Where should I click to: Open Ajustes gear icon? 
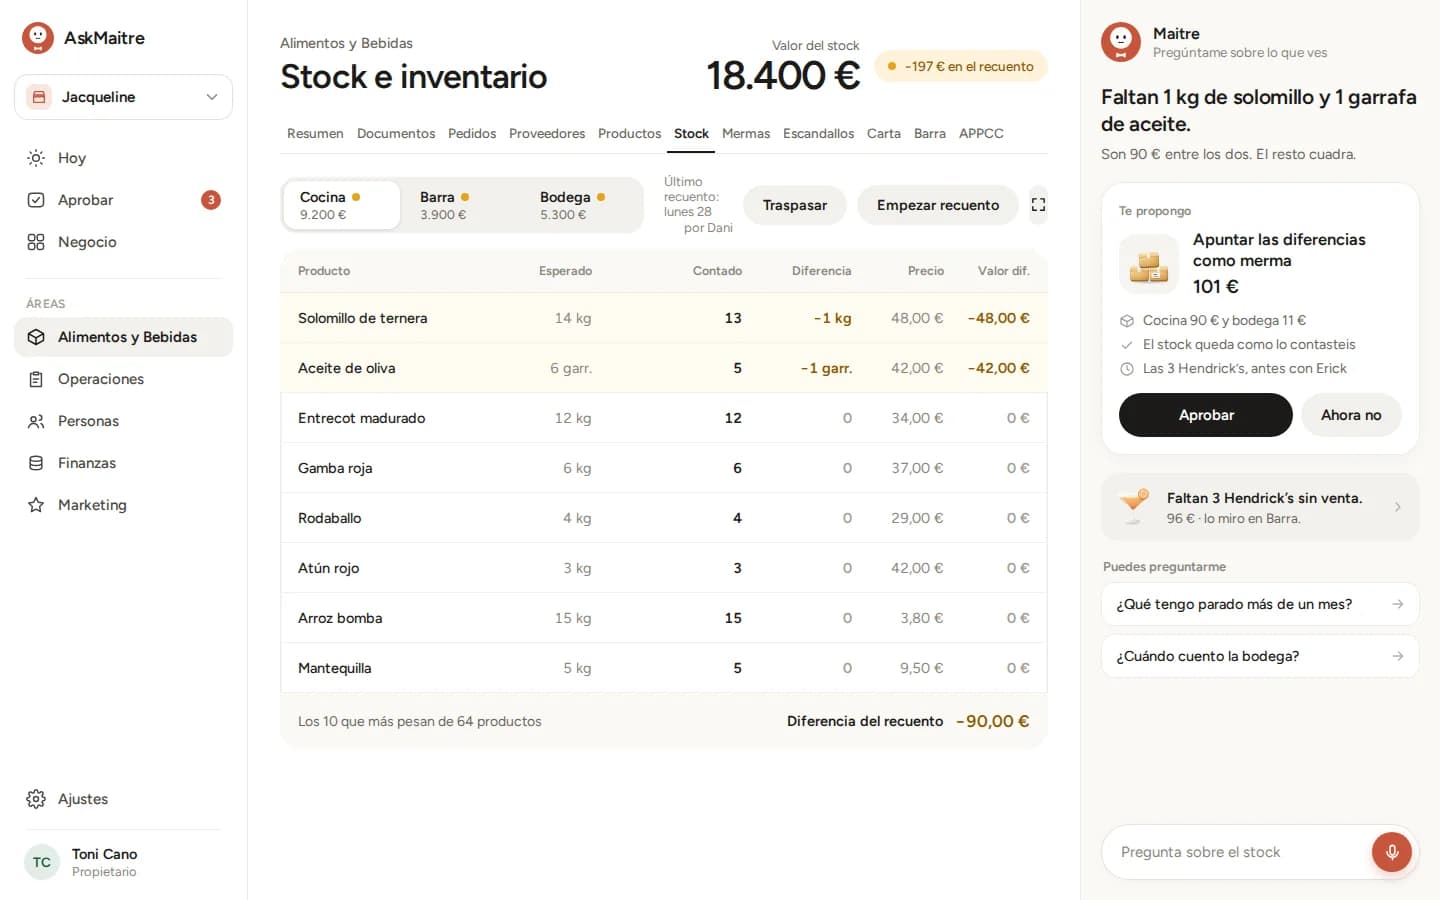[x=36, y=799]
